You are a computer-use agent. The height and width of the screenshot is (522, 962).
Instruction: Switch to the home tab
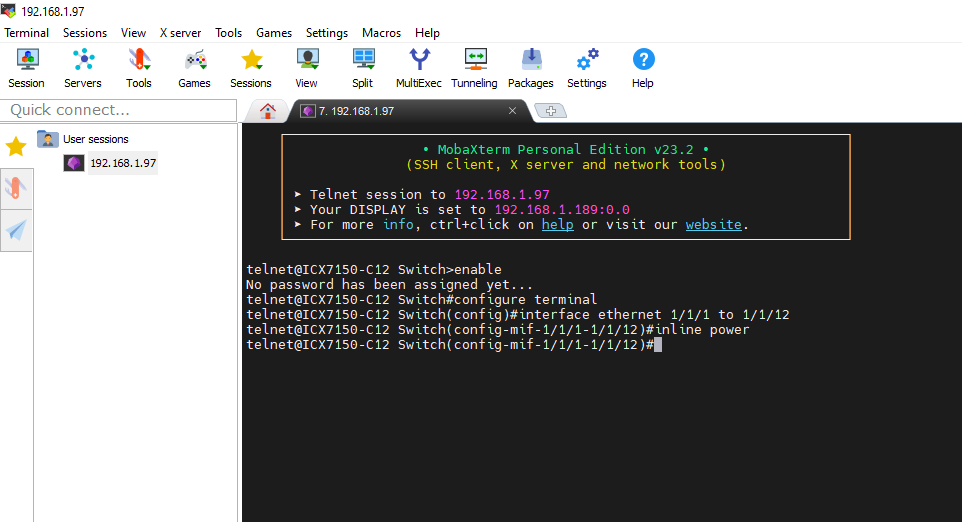267,111
